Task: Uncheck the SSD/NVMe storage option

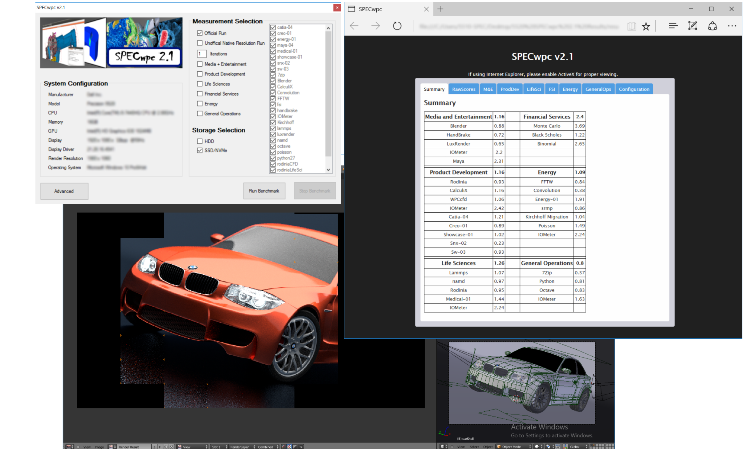Action: [200, 151]
